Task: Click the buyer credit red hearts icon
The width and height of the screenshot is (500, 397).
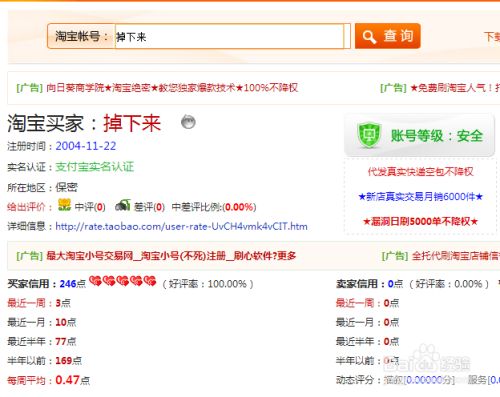Action: click(x=123, y=282)
